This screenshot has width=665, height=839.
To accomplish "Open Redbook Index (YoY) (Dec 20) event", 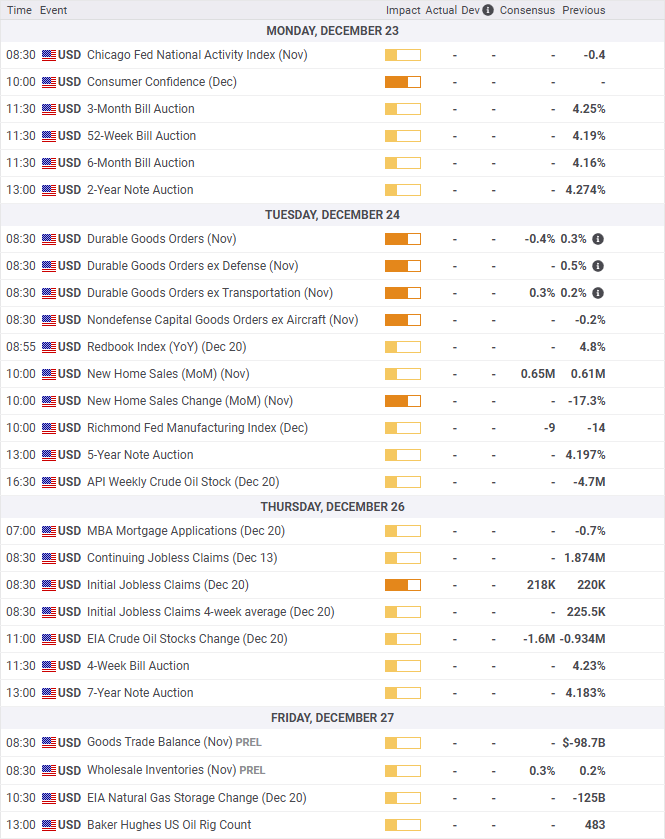I will pos(166,347).
